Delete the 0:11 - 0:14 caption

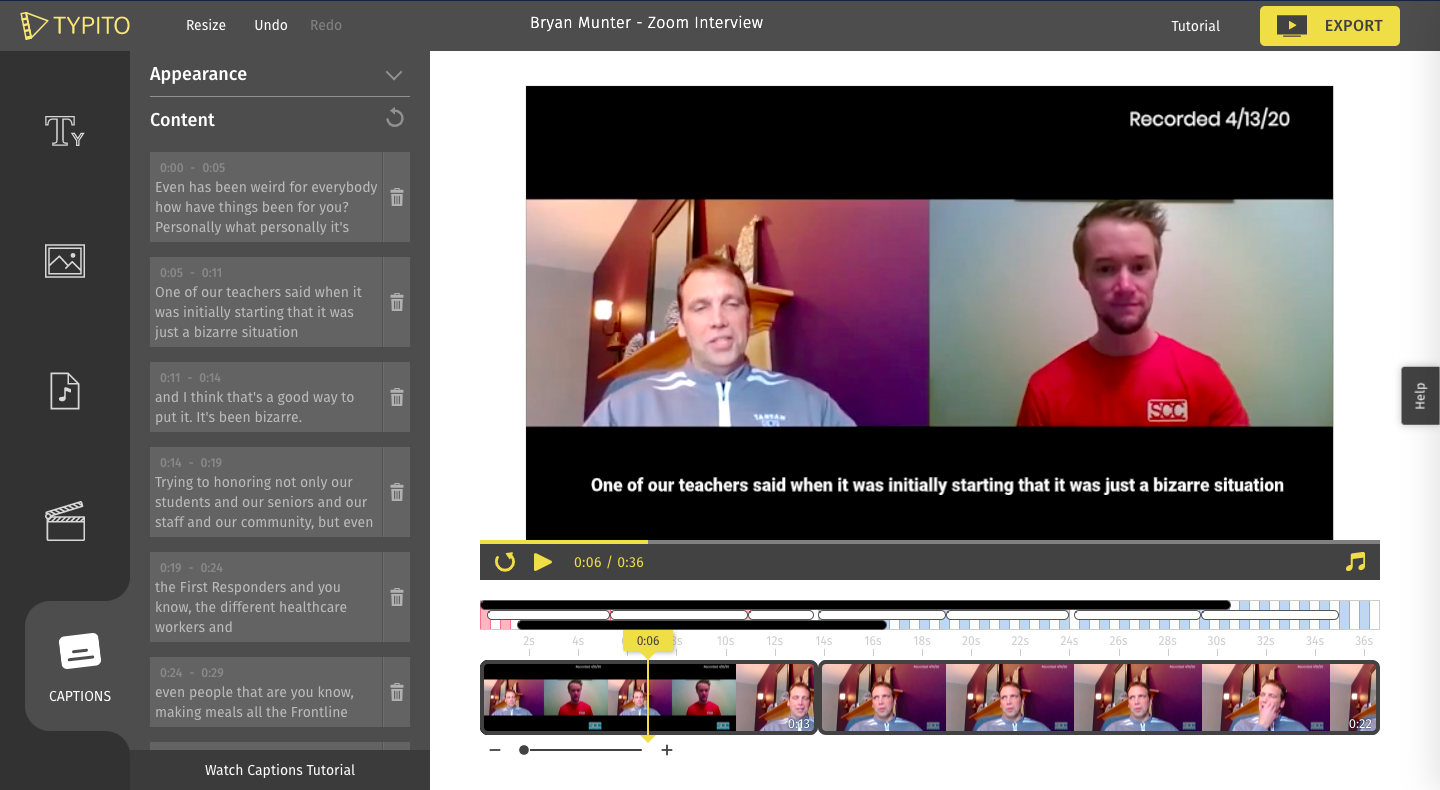tap(397, 397)
